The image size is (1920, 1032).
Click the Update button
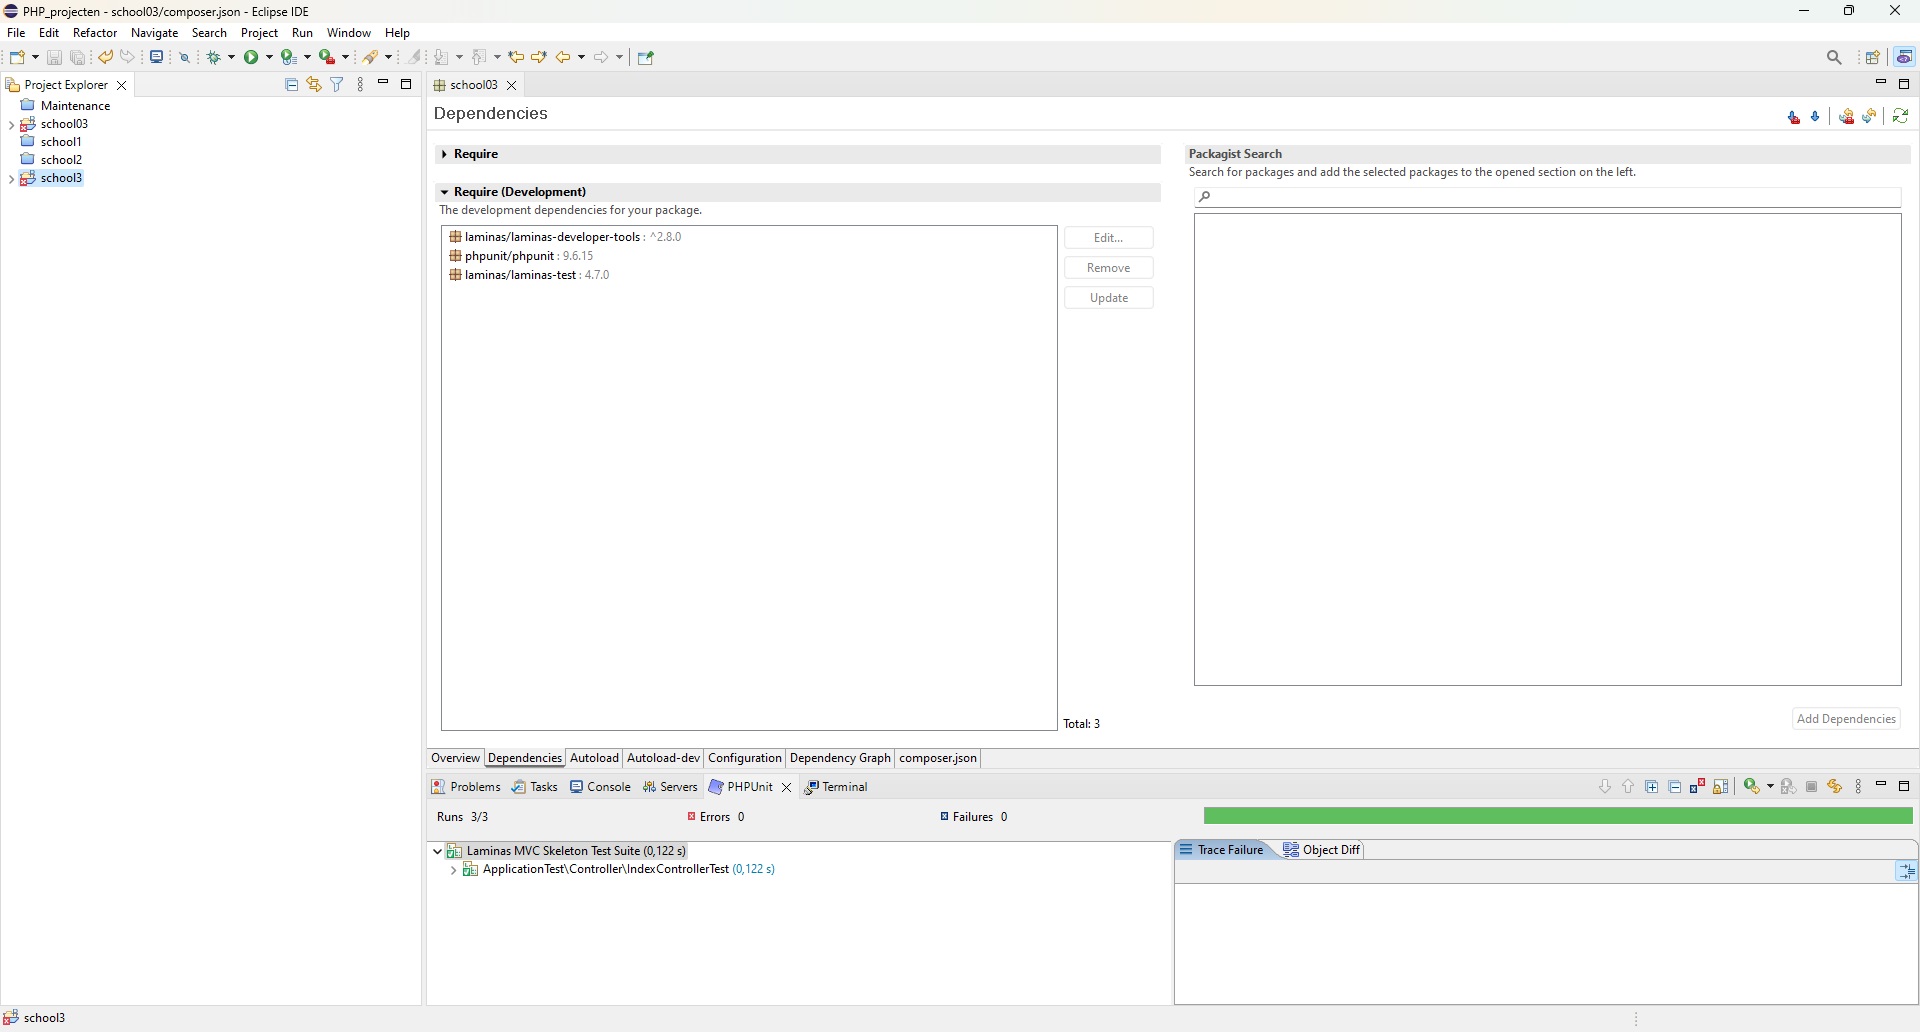point(1110,298)
